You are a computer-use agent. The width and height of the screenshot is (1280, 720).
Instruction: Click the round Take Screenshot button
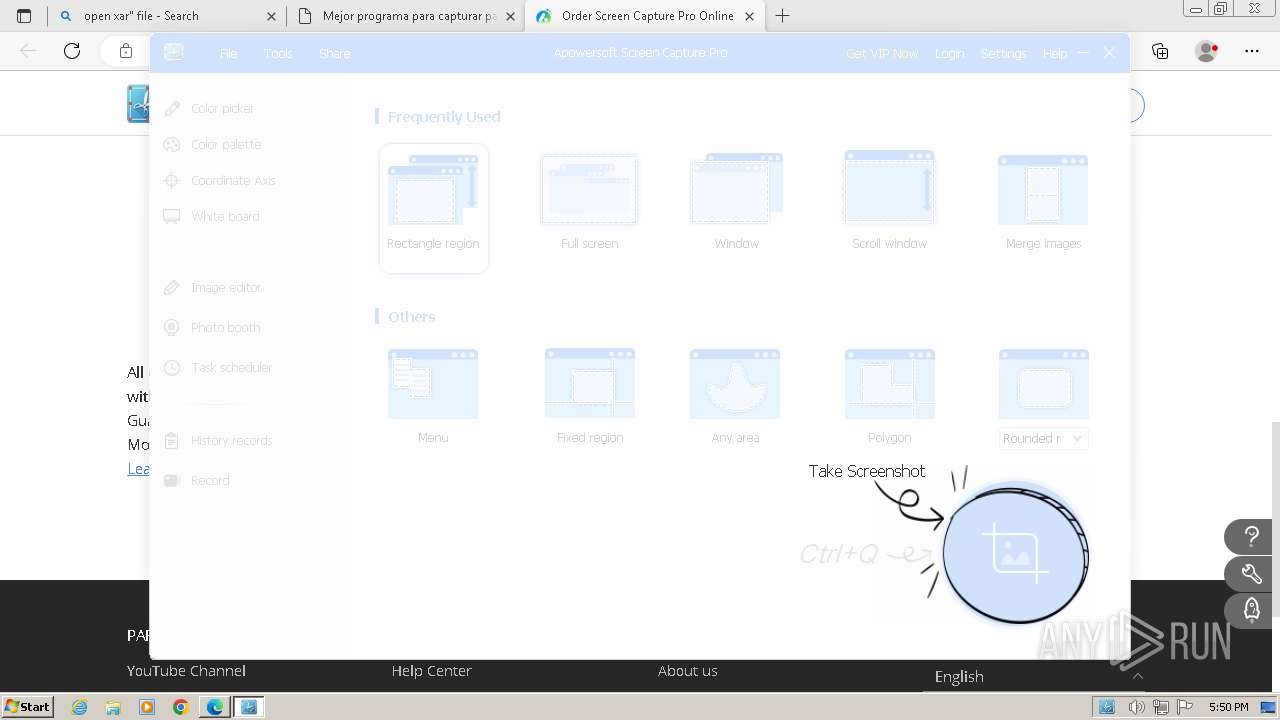(x=1015, y=554)
